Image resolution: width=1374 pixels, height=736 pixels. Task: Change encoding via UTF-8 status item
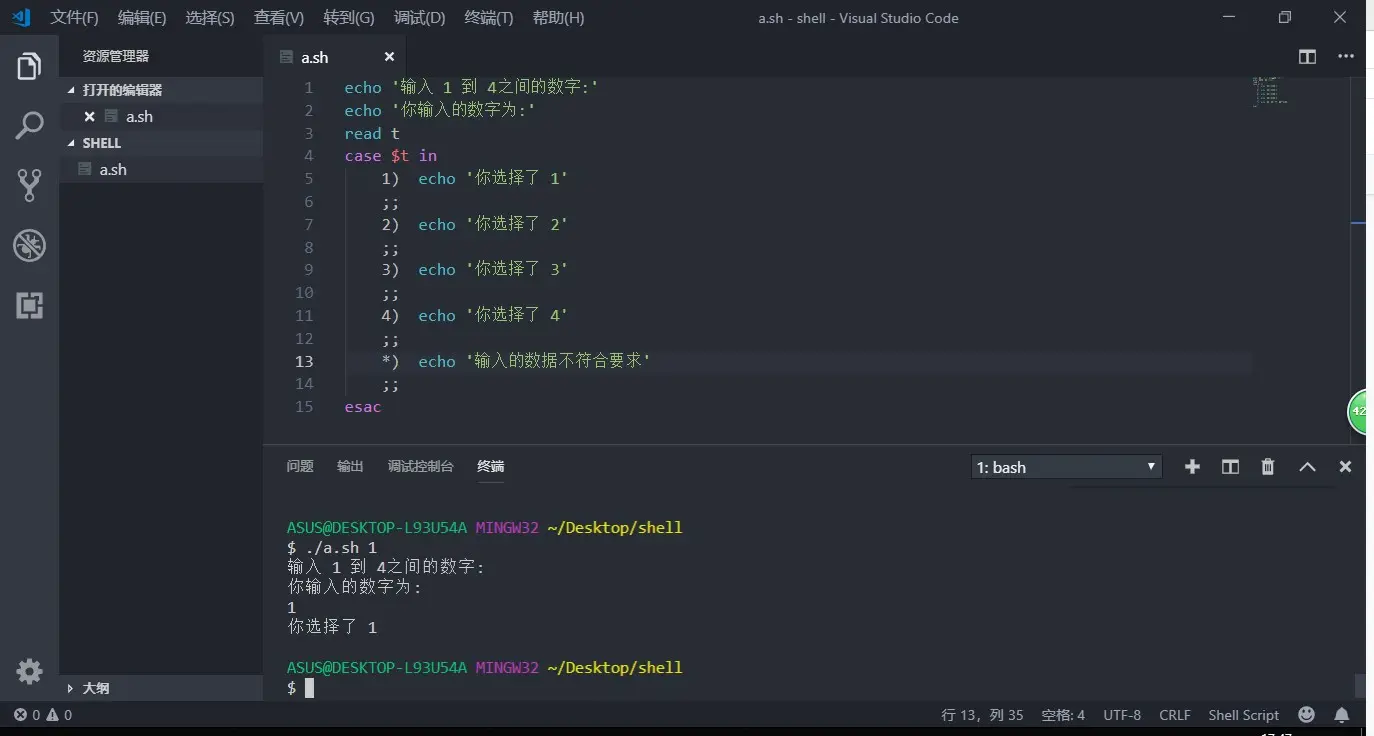1122,715
